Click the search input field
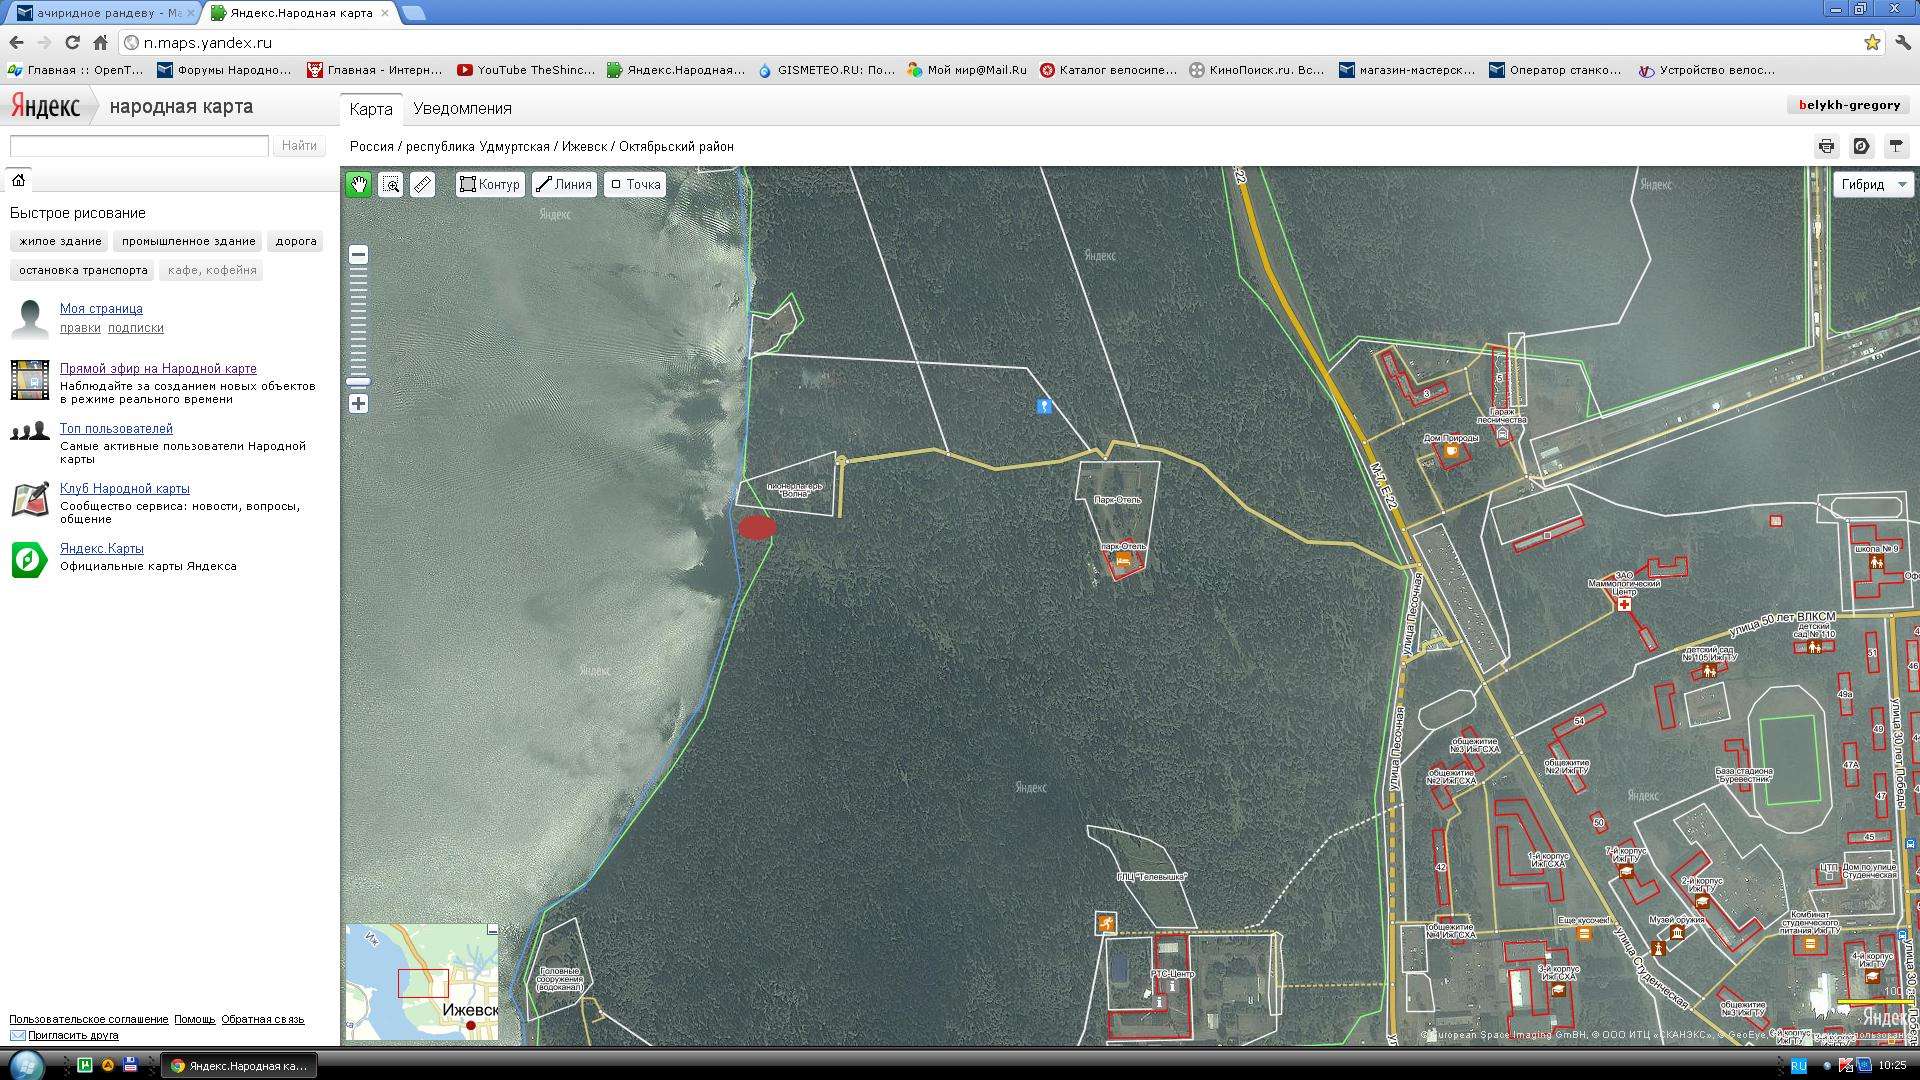Viewport: 1920px width, 1080px height. click(x=139, y=146)
